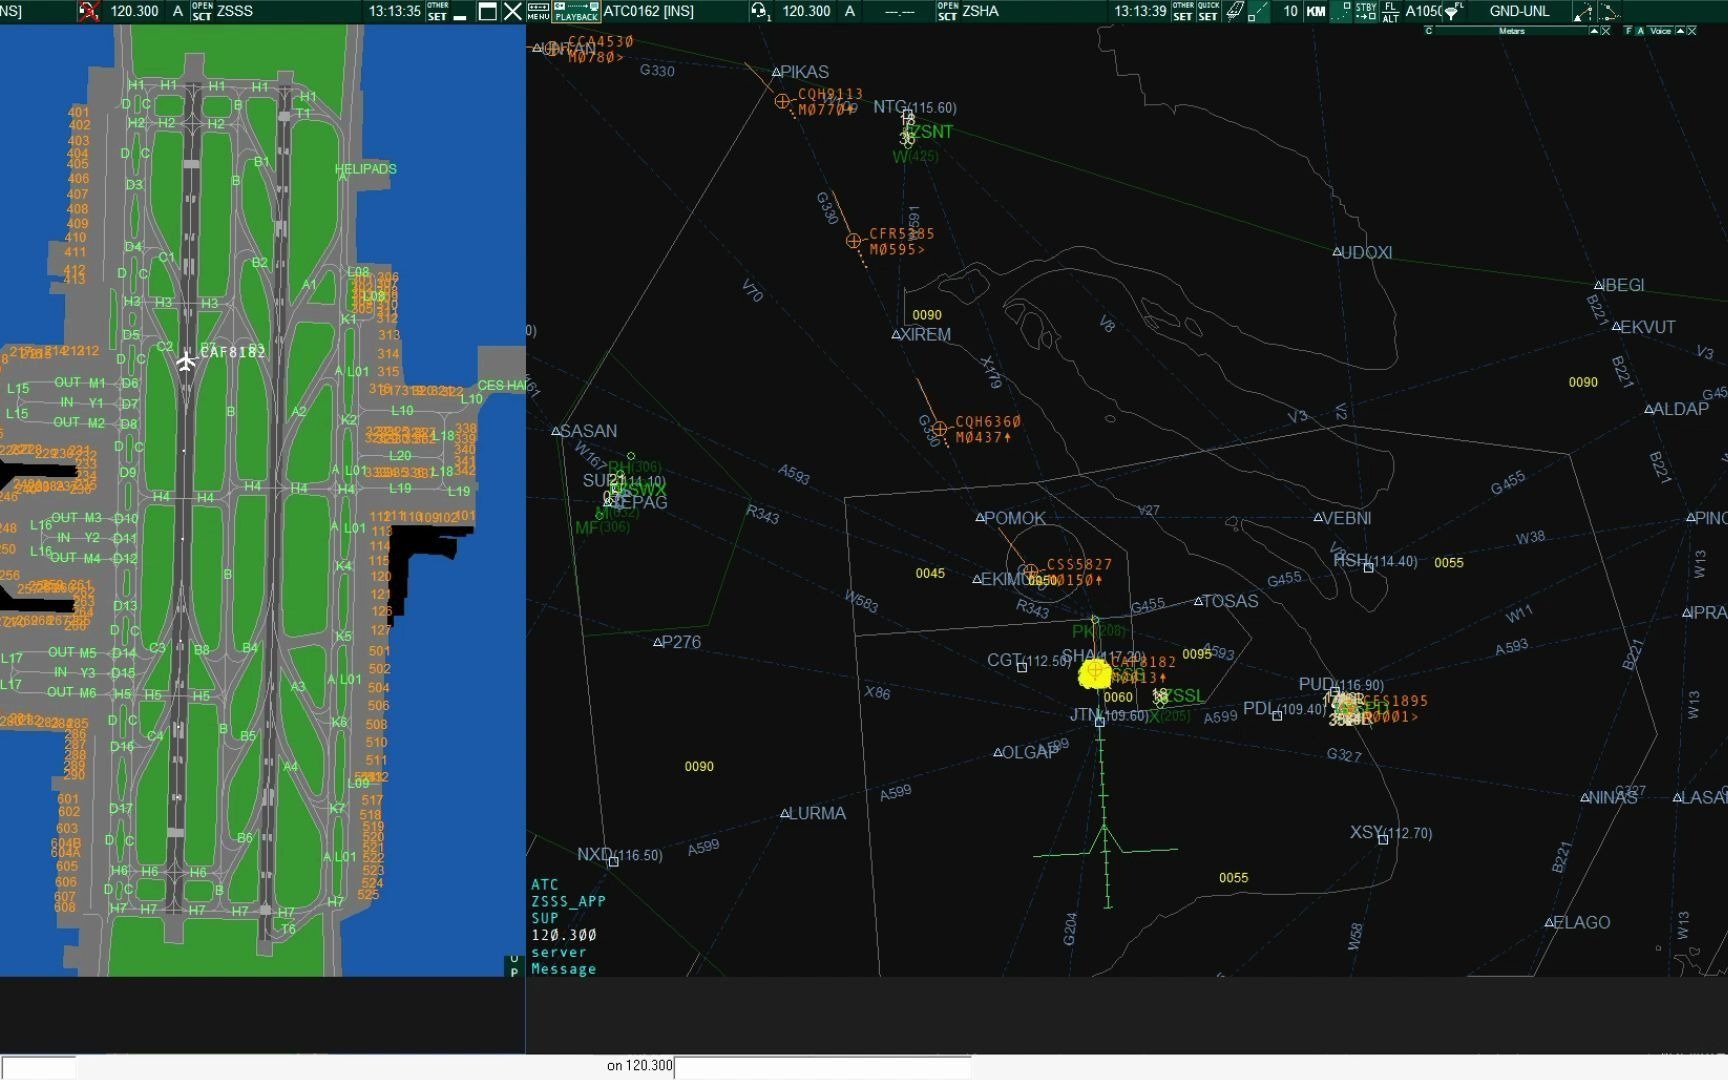Click the yellow highlighted CAF8182 radar target

point(1095,673)
